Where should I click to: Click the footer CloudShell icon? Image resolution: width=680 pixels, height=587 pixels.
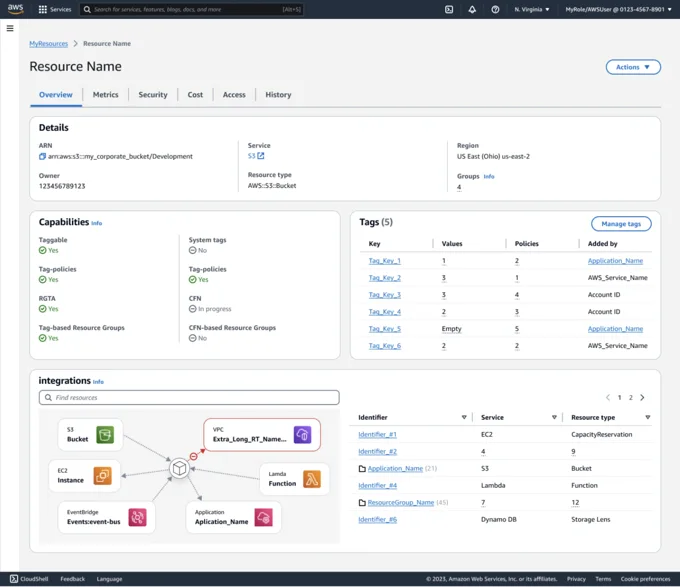point(14,579)
